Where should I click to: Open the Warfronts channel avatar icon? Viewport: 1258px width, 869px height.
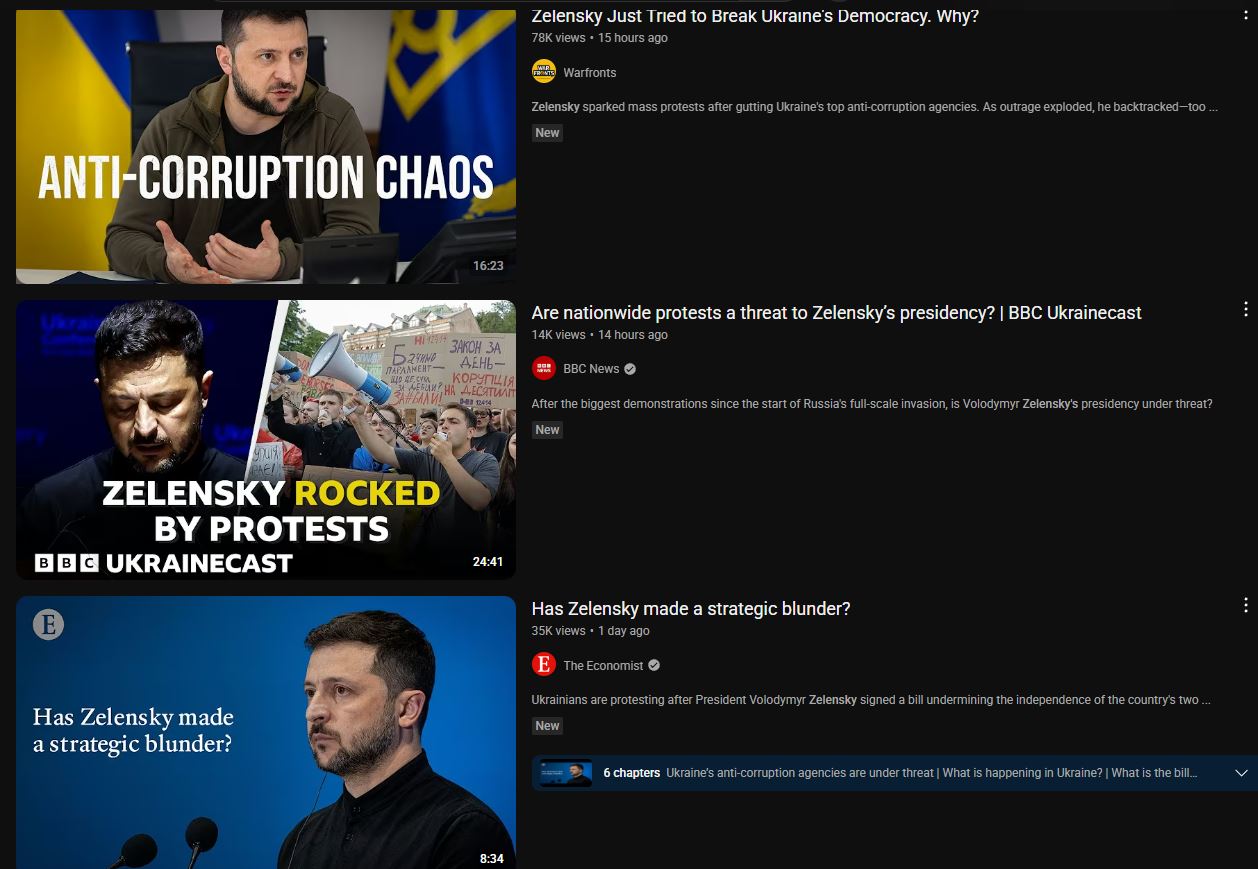click(544, 72)
